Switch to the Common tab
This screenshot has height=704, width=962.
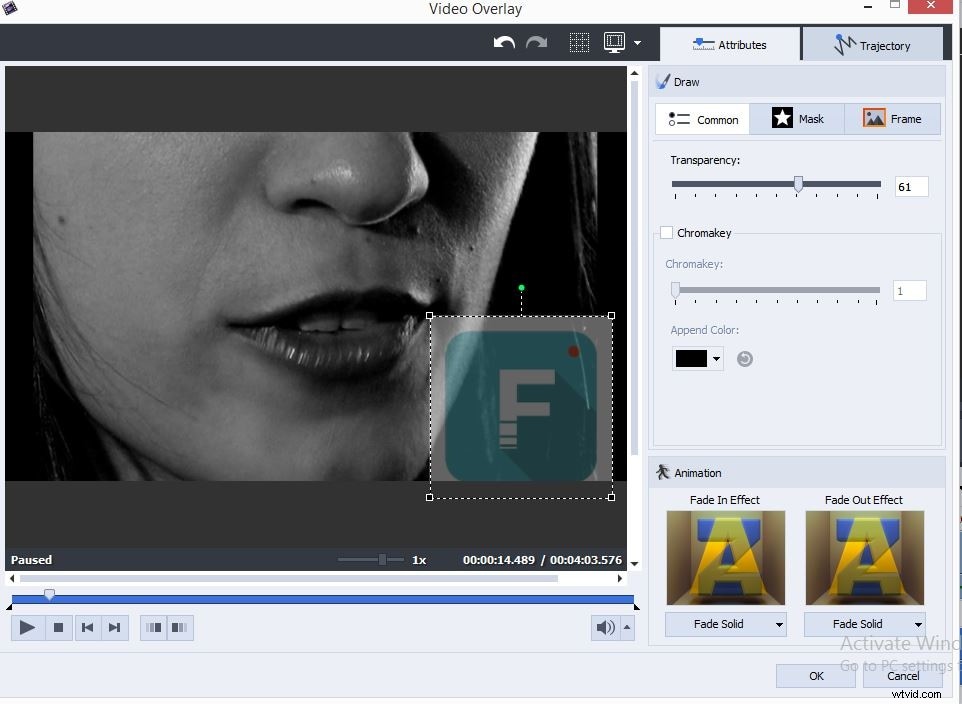[702, 118]
